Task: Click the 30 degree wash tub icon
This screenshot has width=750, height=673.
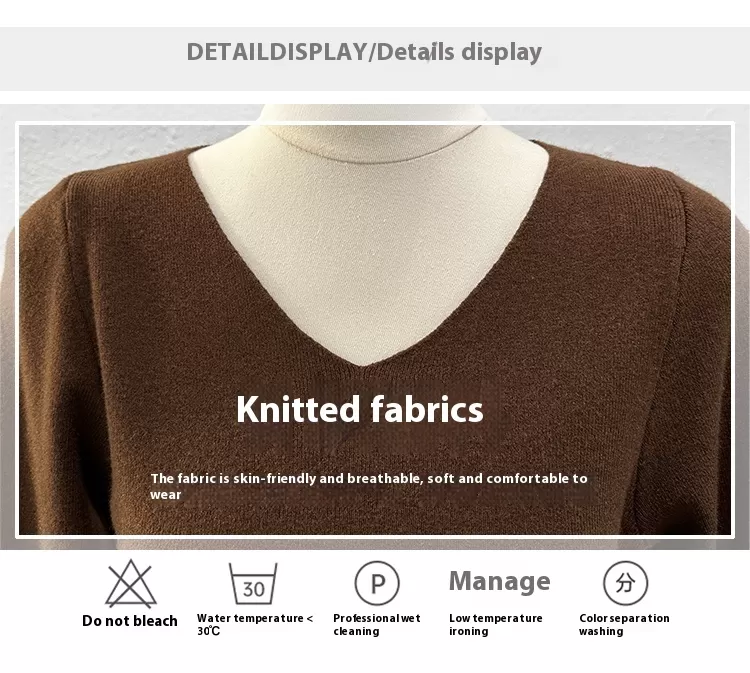Action: point(253,584)
